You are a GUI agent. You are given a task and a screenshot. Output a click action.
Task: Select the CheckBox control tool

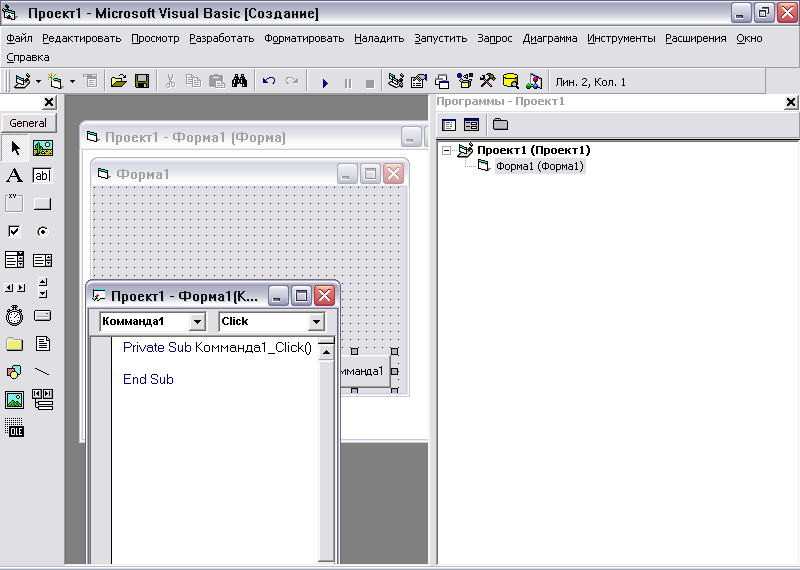coord(14,231)
